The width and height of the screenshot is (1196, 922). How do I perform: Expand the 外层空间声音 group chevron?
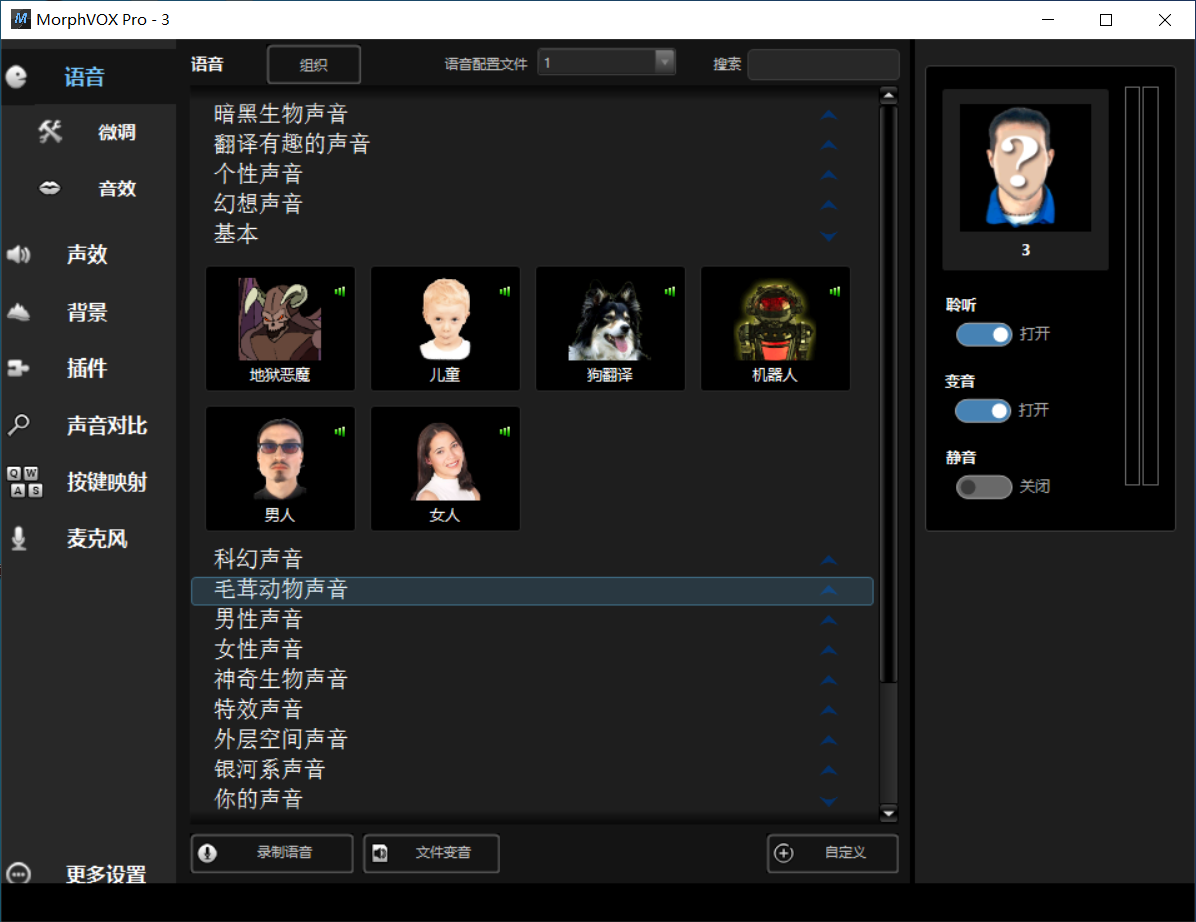click(x=829, y=740)
